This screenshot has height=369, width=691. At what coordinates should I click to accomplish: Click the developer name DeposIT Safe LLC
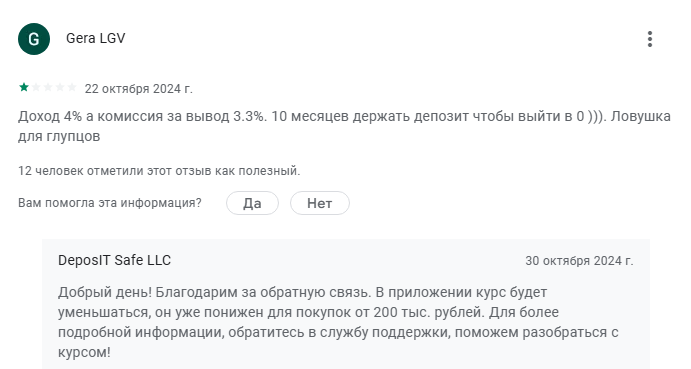[x=114, y=260]
